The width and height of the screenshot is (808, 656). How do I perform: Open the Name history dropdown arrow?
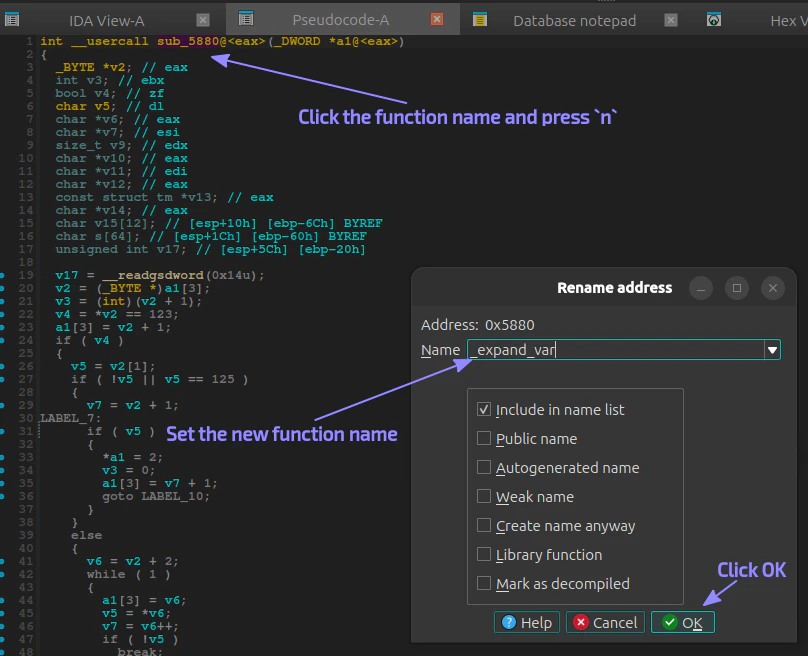772,350
